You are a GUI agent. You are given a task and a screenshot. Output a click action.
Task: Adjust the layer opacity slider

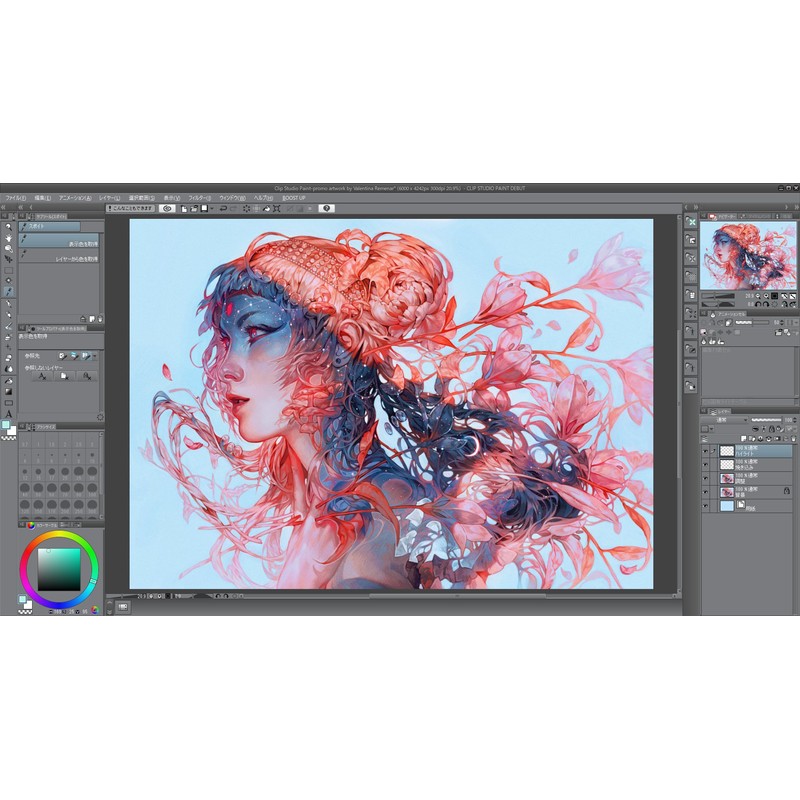[766, 420]
